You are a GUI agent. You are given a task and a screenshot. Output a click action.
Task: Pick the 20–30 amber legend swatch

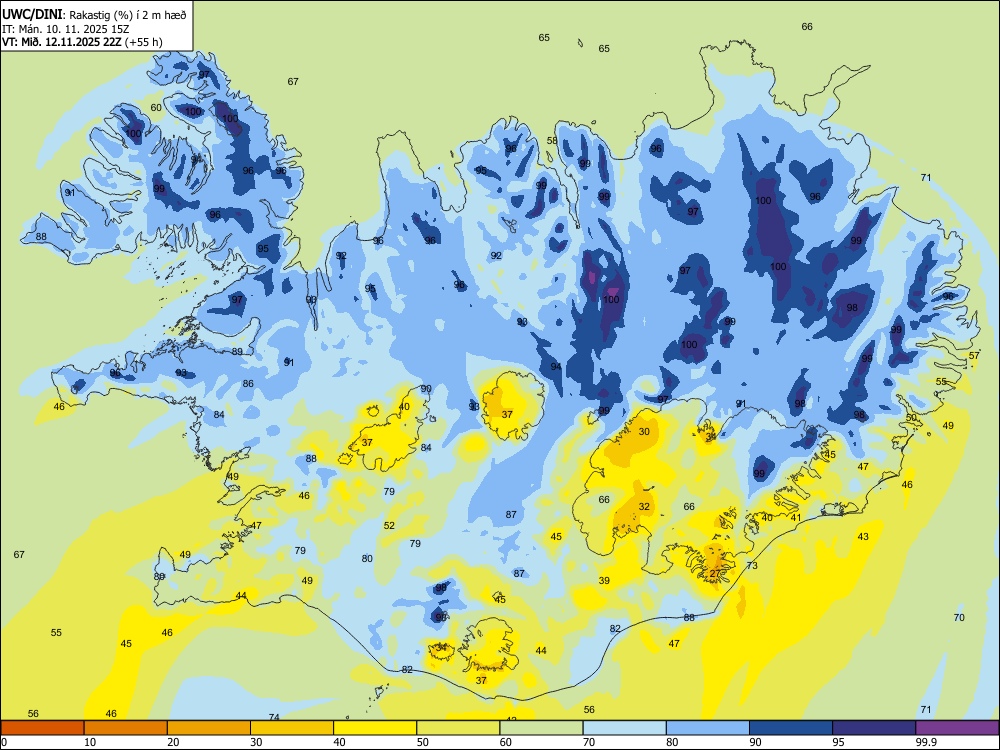tap(209, 728)
